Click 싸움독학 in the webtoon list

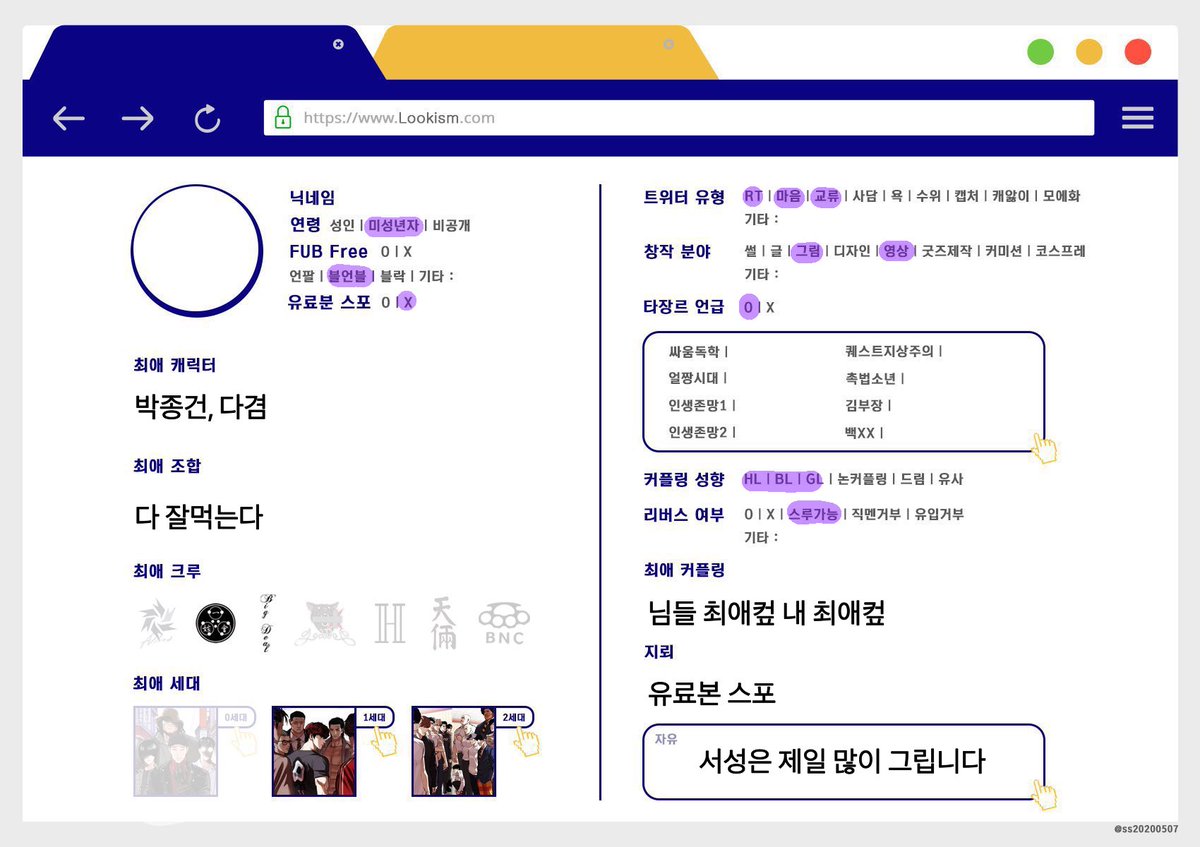tap(695, 352)
